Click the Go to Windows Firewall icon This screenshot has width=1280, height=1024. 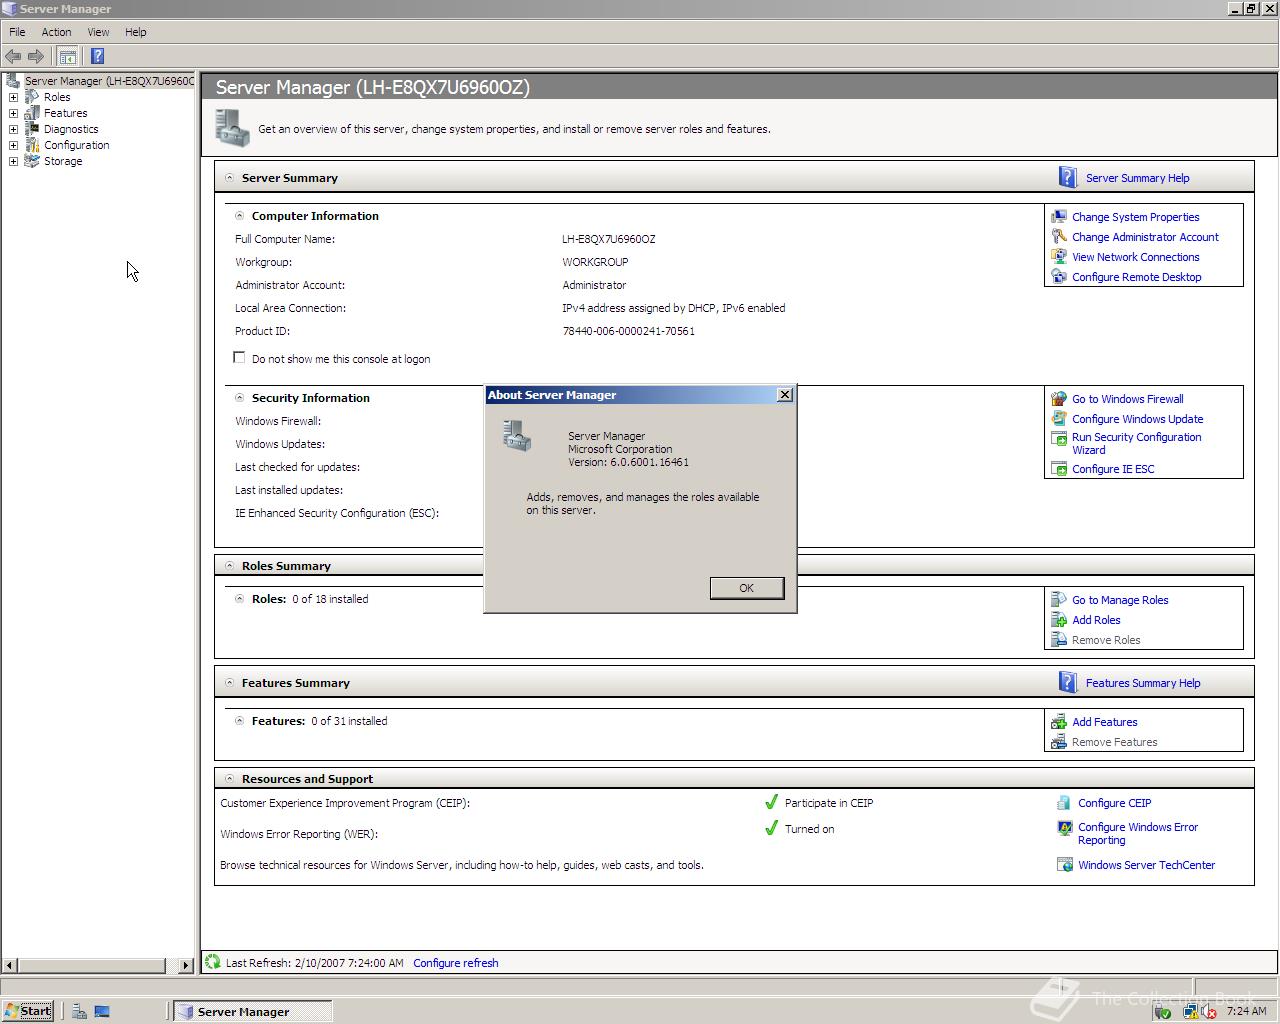click(x=1059, y=398)
